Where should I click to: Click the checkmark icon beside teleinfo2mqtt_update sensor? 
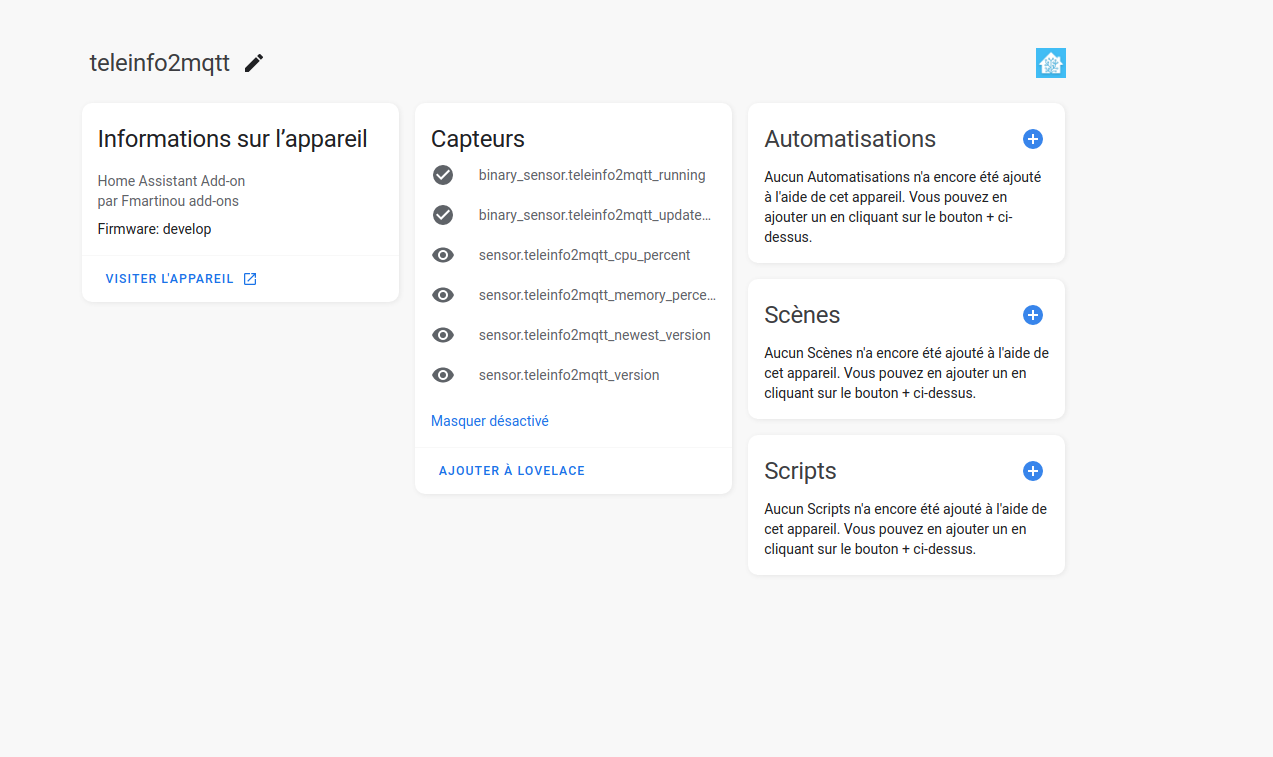tap(443, 215)
